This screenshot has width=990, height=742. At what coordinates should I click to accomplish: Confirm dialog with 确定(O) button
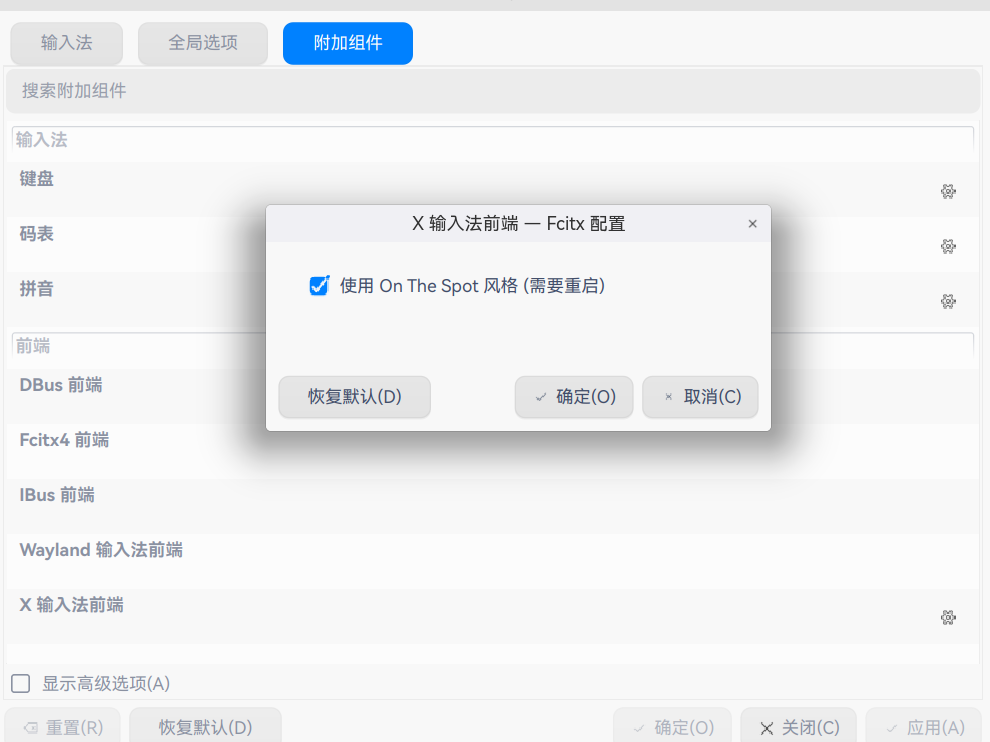coord(574,397)
